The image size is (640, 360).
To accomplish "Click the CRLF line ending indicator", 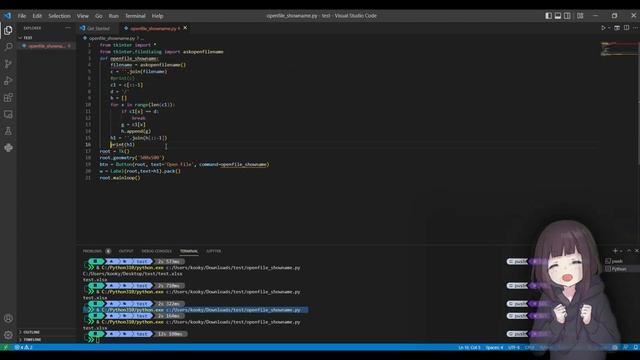I will click(x=529, y=347).
